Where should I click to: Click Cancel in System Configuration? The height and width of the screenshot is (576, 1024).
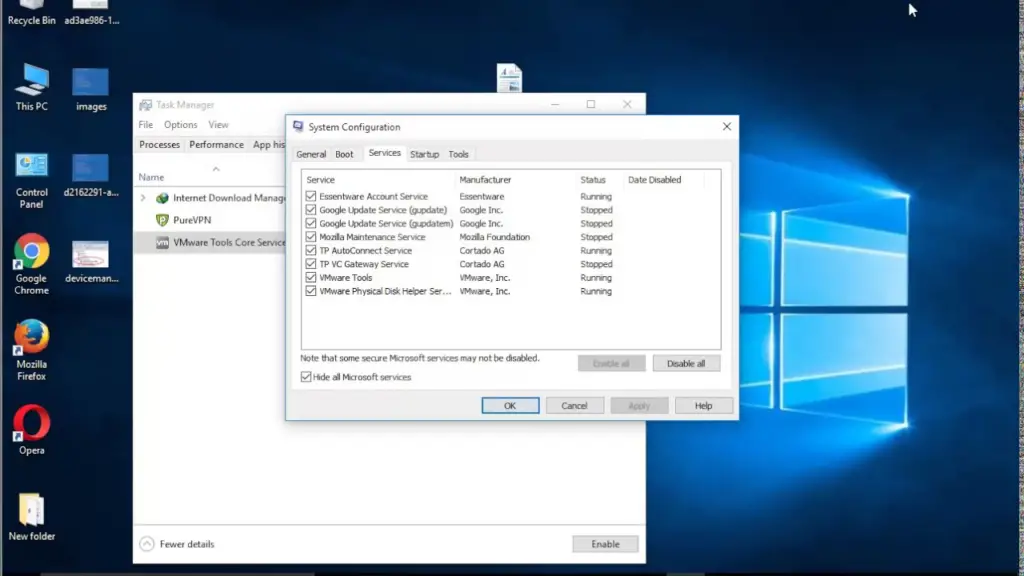pyautogui.click(x=575, y=406)
